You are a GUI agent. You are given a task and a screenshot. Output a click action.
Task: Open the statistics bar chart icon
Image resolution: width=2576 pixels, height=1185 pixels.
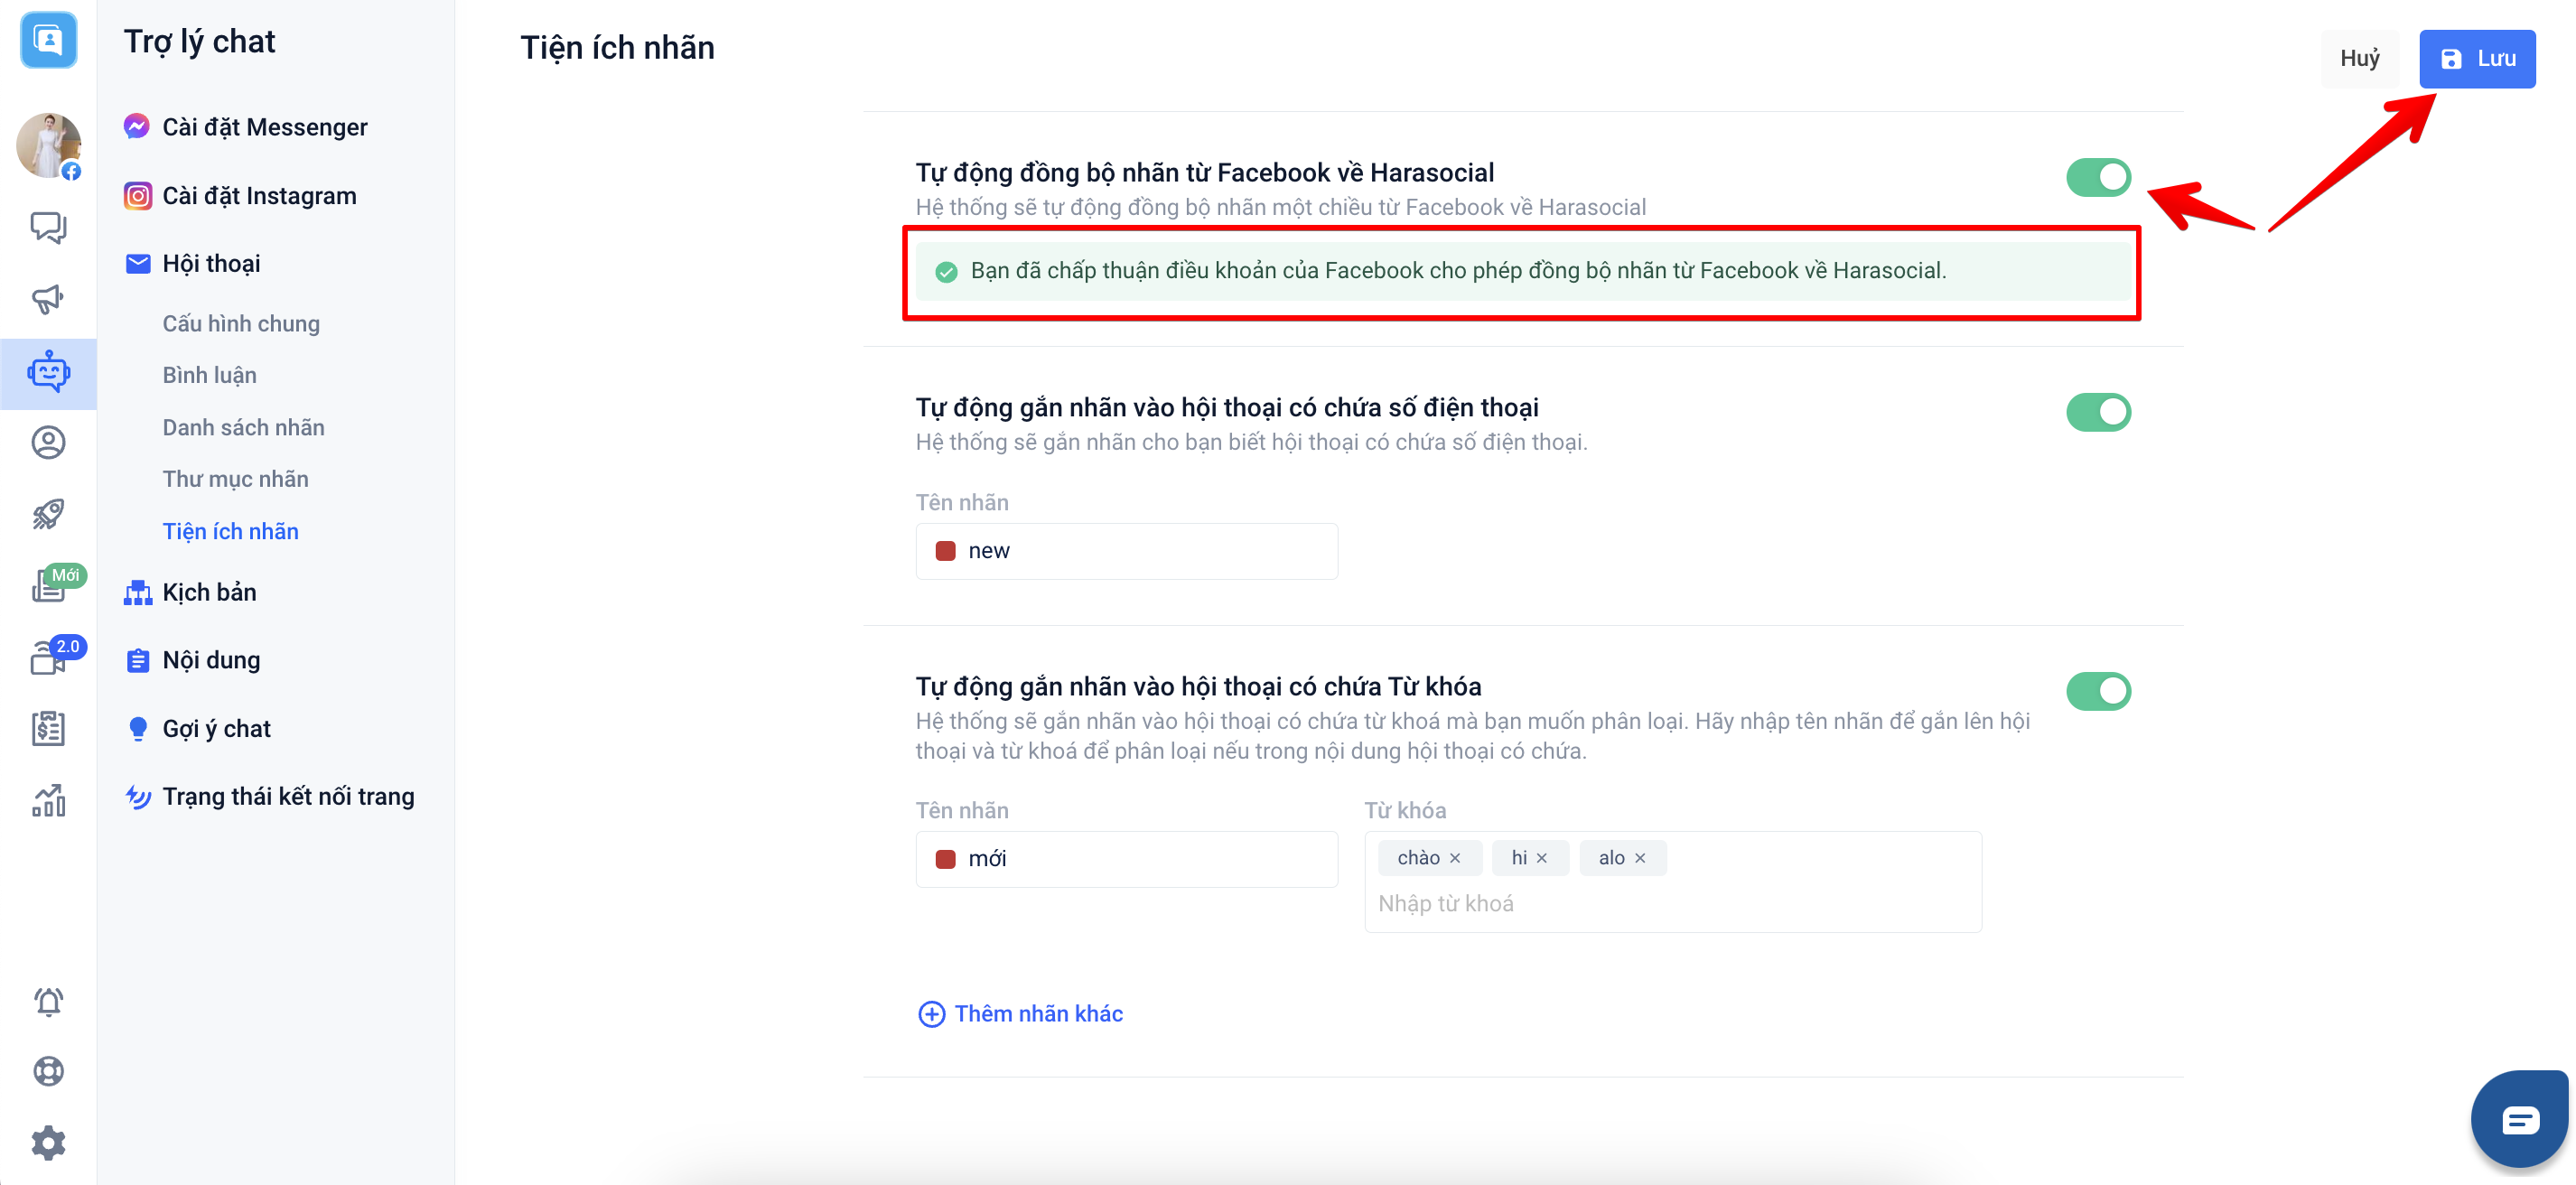coord(48,800)
